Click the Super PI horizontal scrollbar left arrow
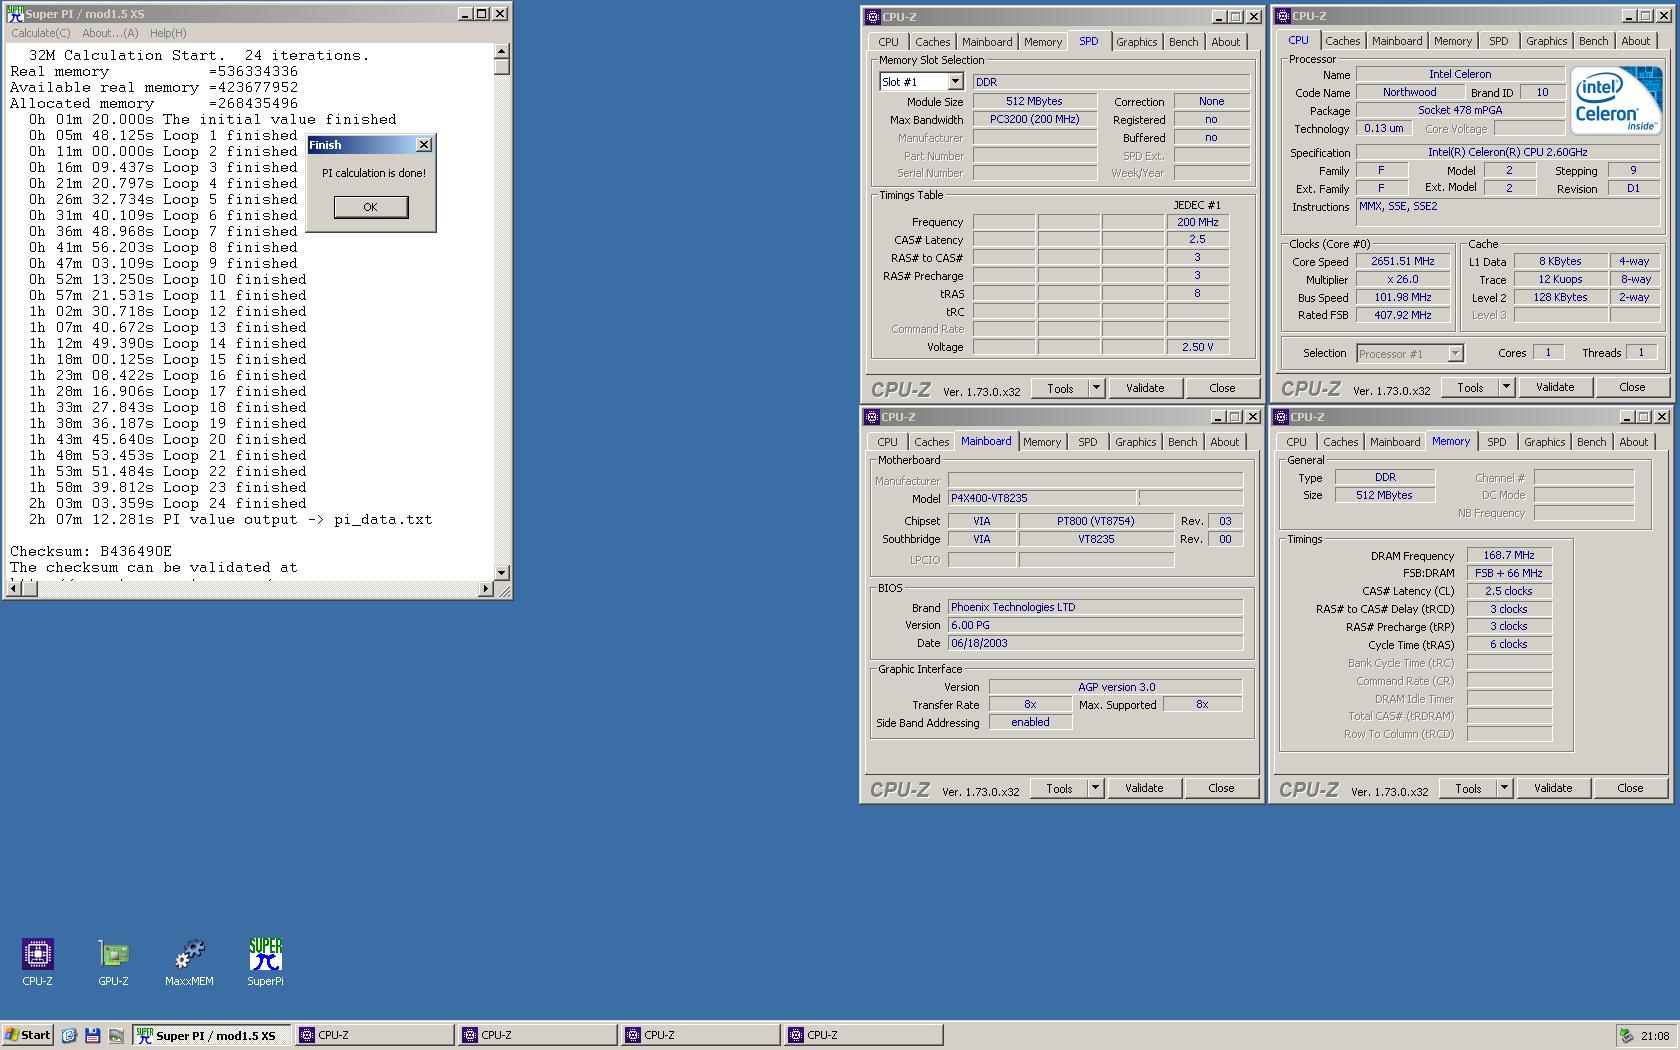Screen dimensions: 1680x1050 (14, 589)
